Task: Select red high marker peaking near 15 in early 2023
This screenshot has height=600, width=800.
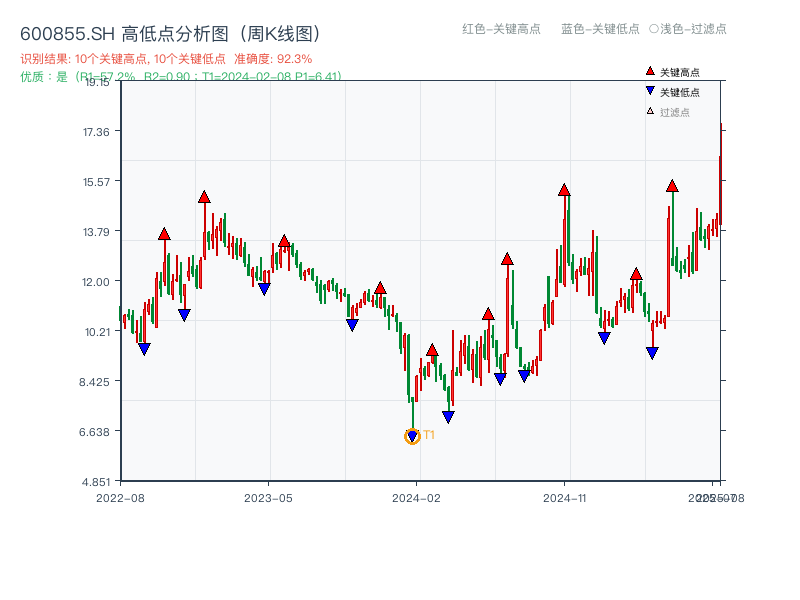Action: point(205,197)
